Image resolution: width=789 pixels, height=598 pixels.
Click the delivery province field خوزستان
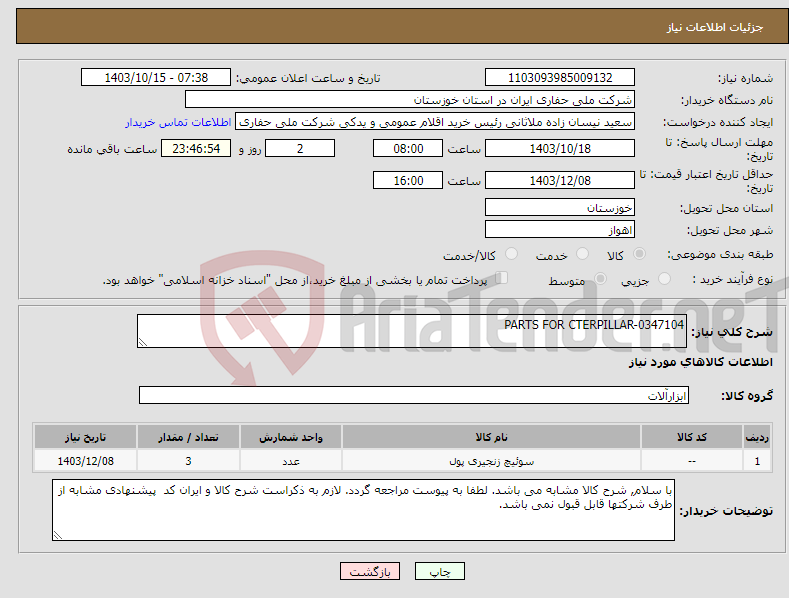[x=560, y=207]
